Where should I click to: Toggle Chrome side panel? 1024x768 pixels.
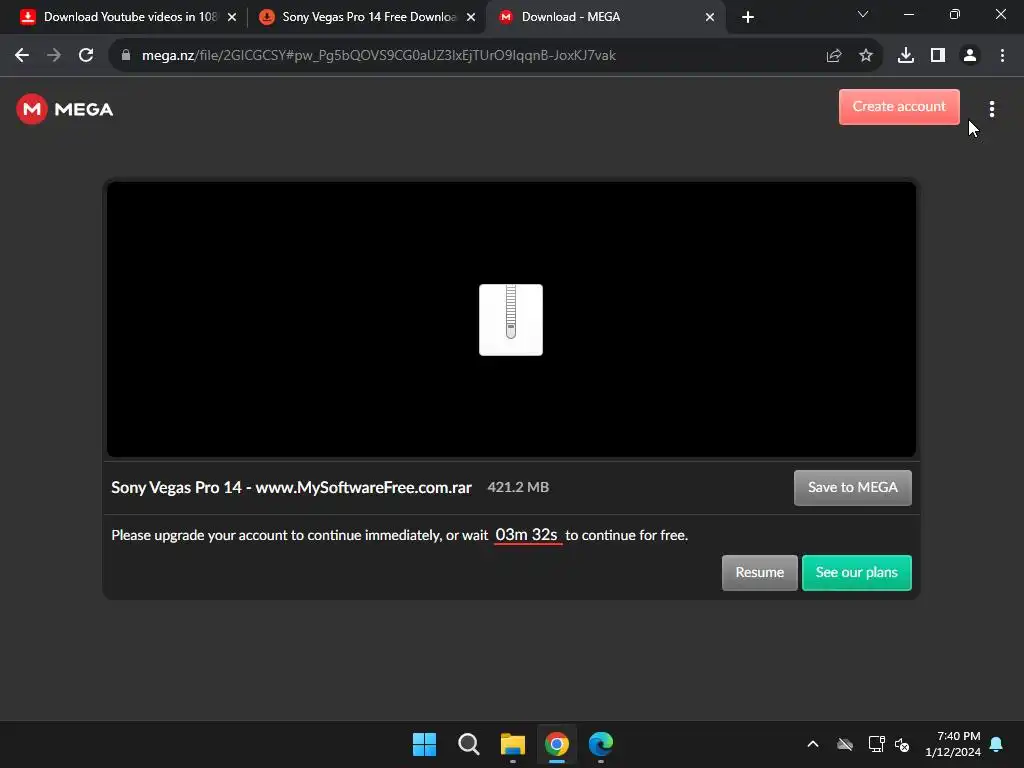938,56
